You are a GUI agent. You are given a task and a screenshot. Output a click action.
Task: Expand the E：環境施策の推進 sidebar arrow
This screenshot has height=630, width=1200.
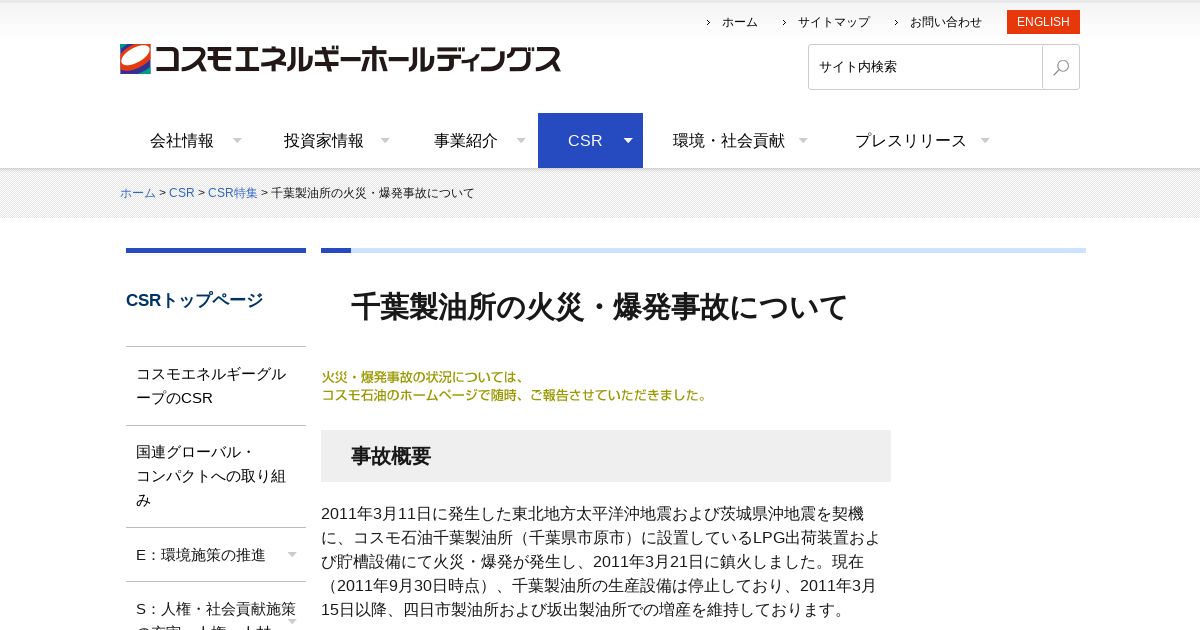[x=292, y=554]
